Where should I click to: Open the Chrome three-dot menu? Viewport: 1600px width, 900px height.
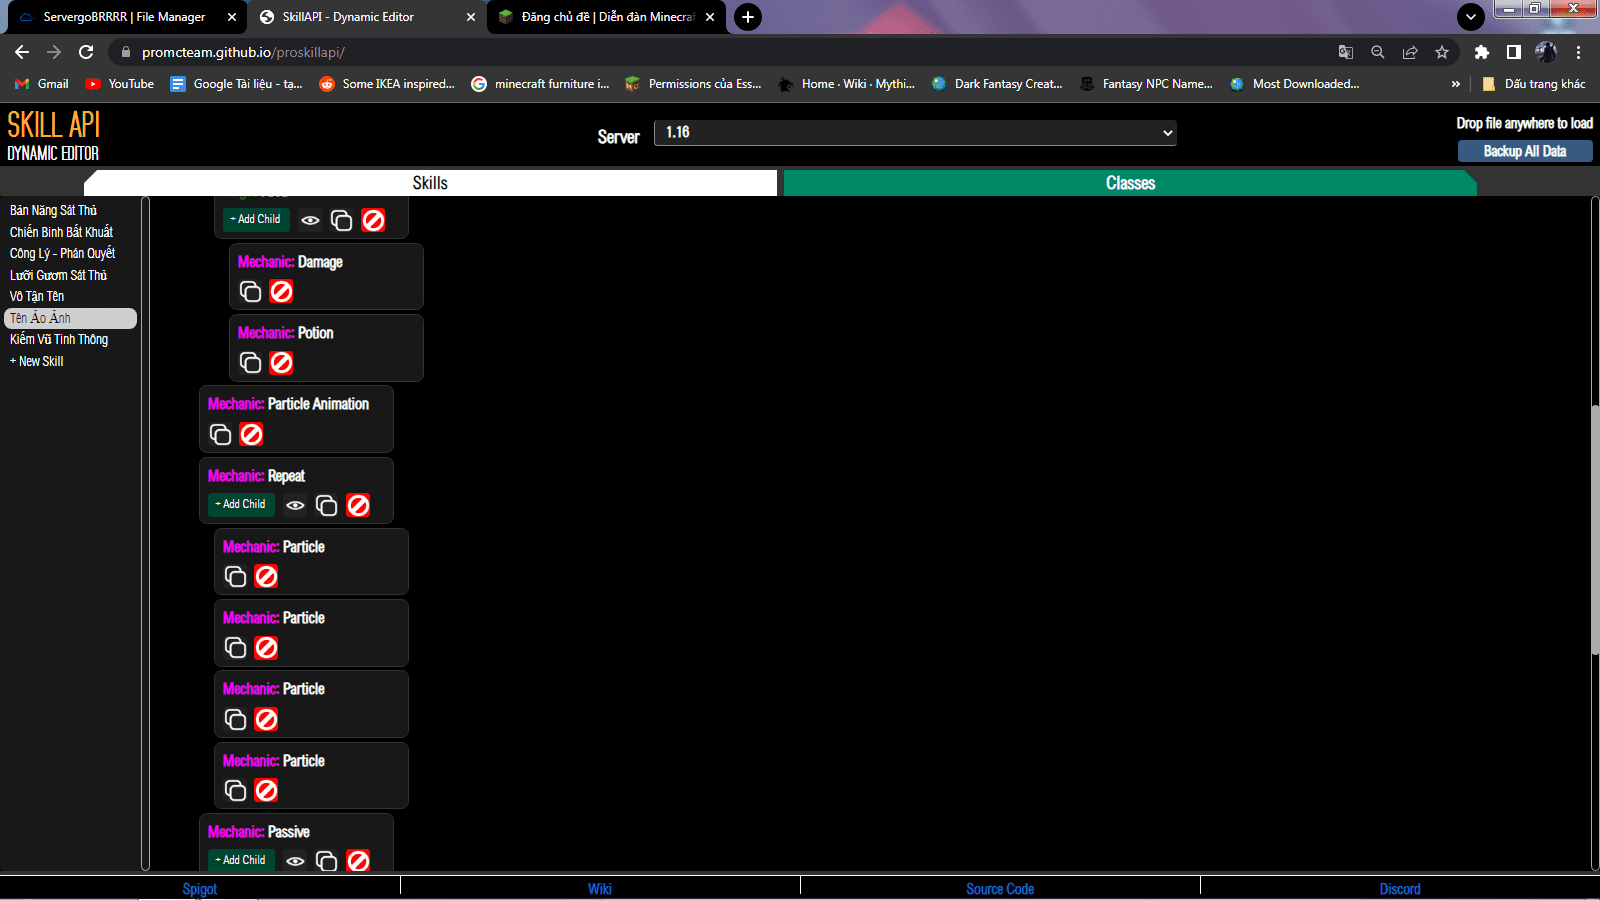click(x=1579, y=52)
